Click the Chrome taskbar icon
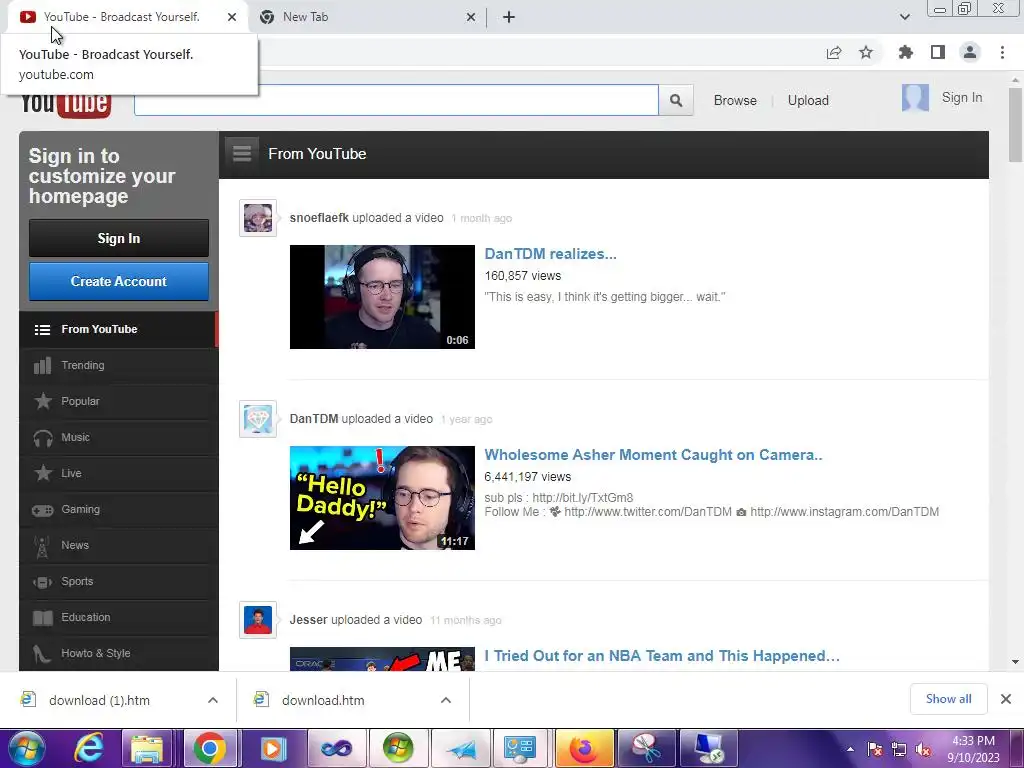The image size is (1024, 768). (x=209, y=748)
